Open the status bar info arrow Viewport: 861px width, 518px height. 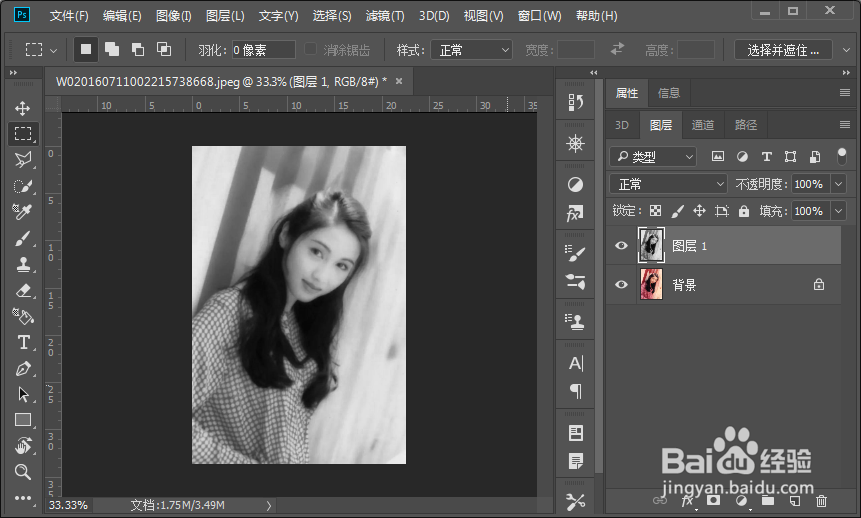269,505
